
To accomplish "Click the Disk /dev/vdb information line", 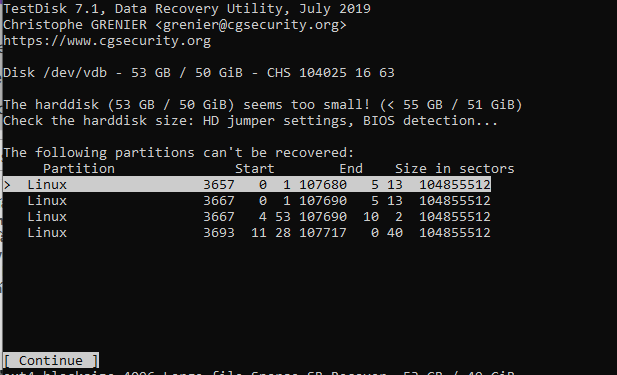I will coord(199,73).
